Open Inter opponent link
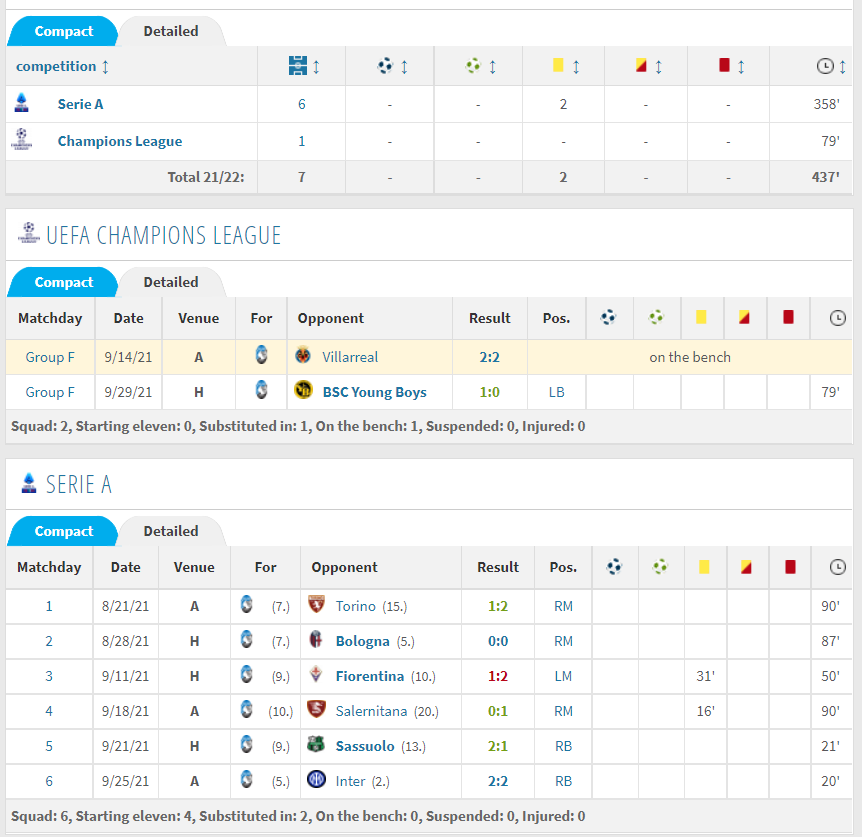The height and width of the screenshot is (837, 862). (350, 781)
